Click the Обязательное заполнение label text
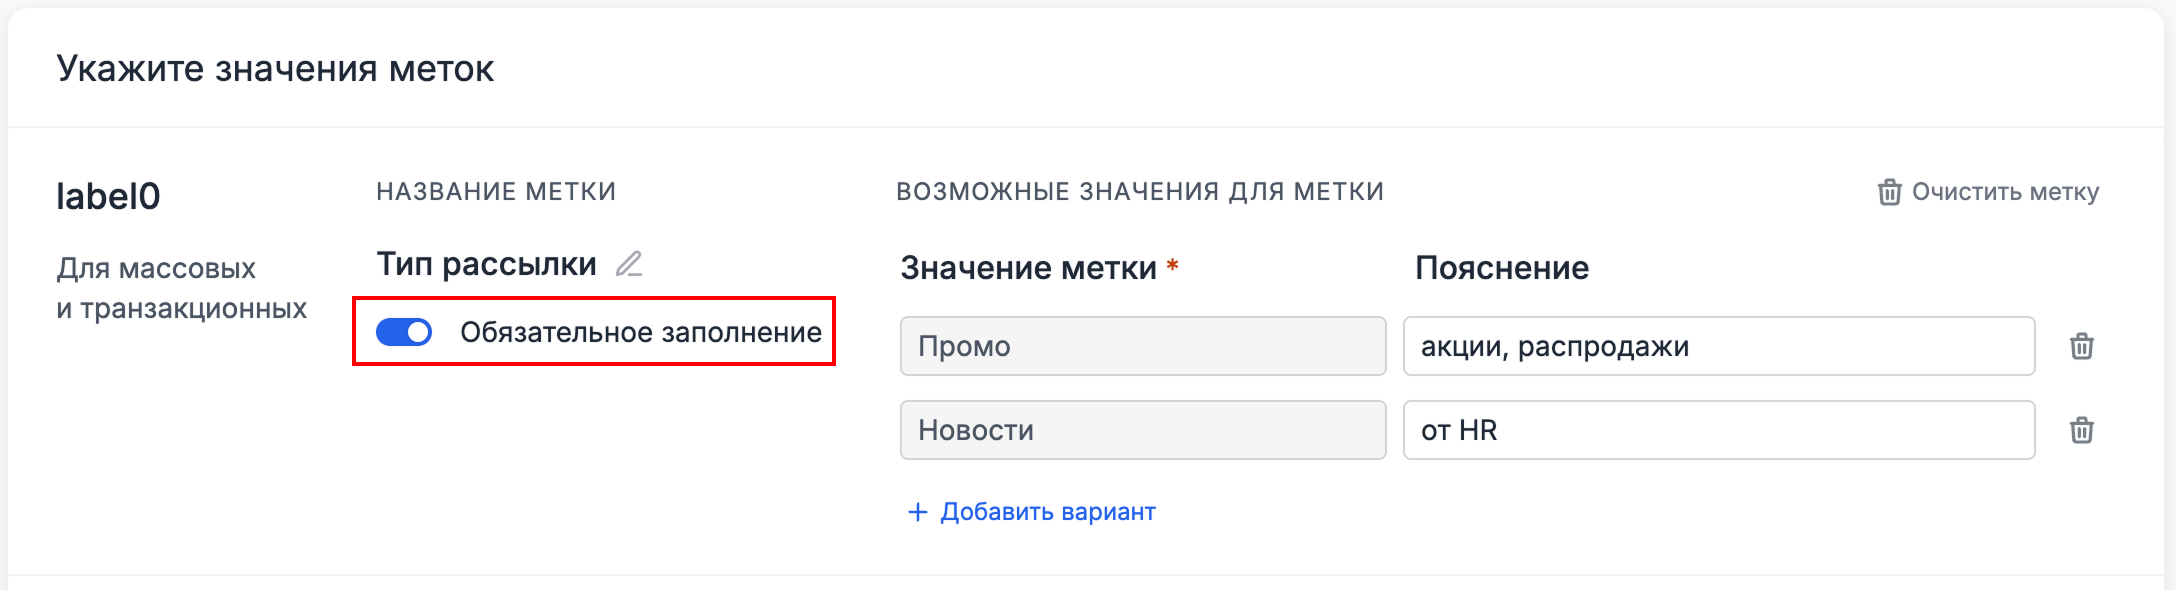 640,332
